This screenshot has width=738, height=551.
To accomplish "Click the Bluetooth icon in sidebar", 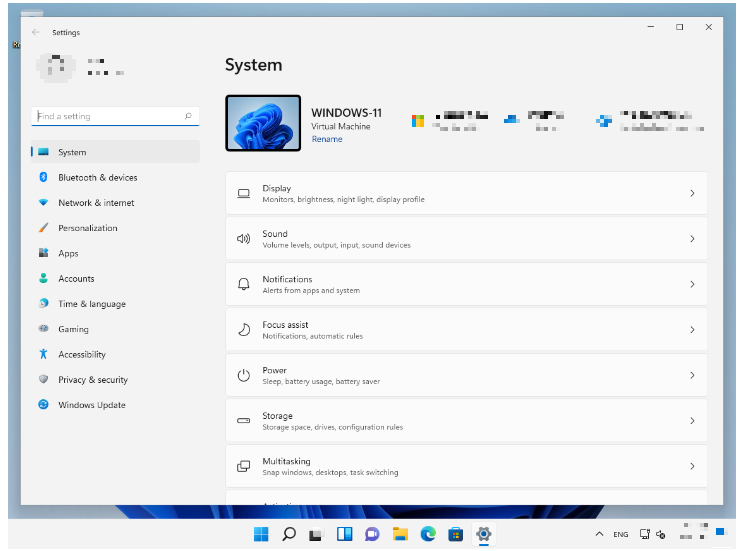I will click(x=43, y=177).
